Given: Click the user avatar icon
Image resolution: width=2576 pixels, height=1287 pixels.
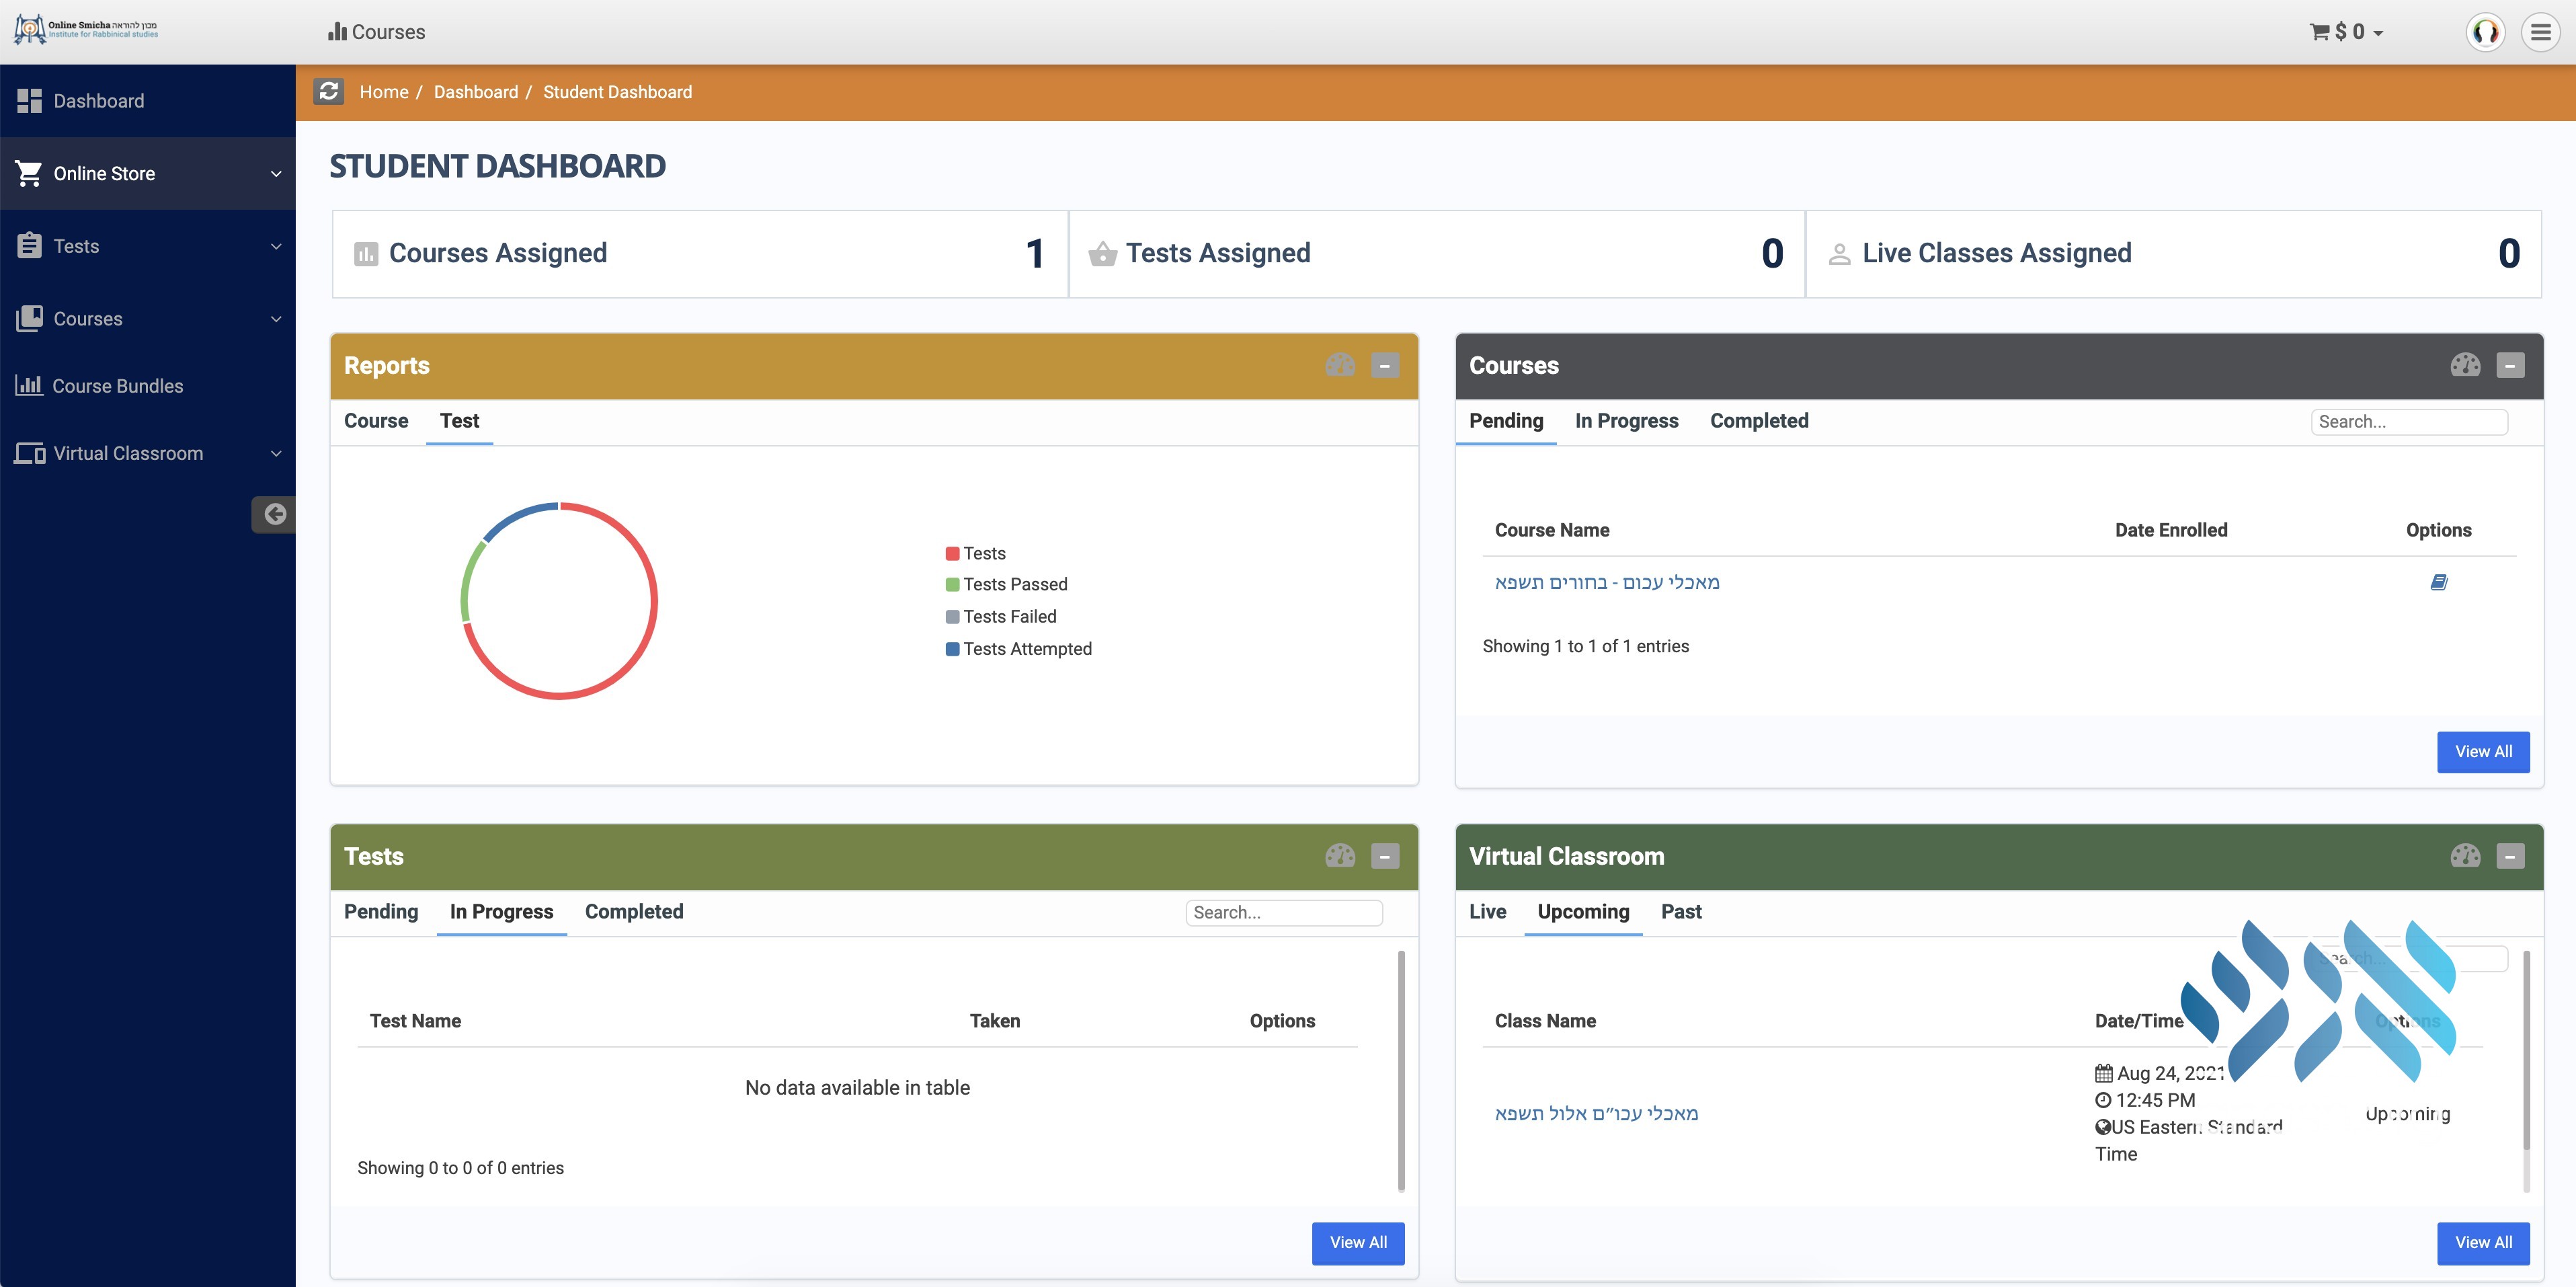Looking at the screenshot, I should pos(2485,32).
